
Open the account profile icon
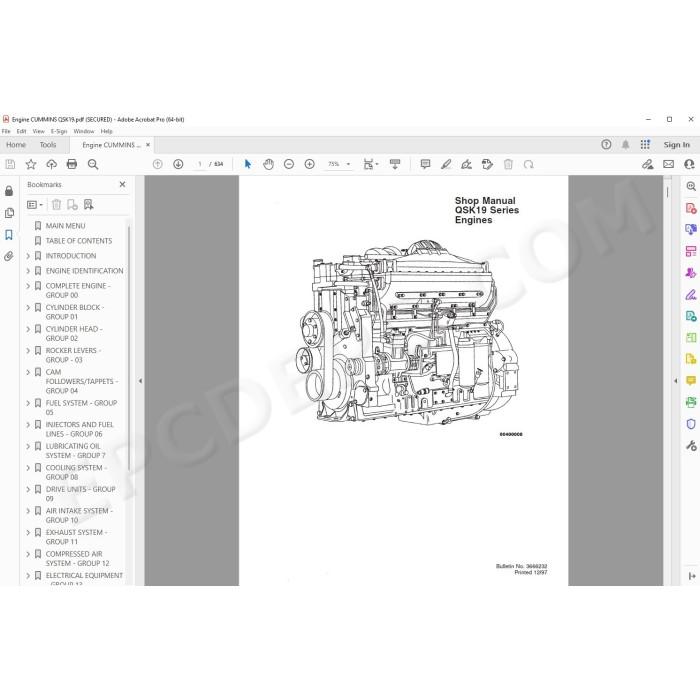[689, 164]
